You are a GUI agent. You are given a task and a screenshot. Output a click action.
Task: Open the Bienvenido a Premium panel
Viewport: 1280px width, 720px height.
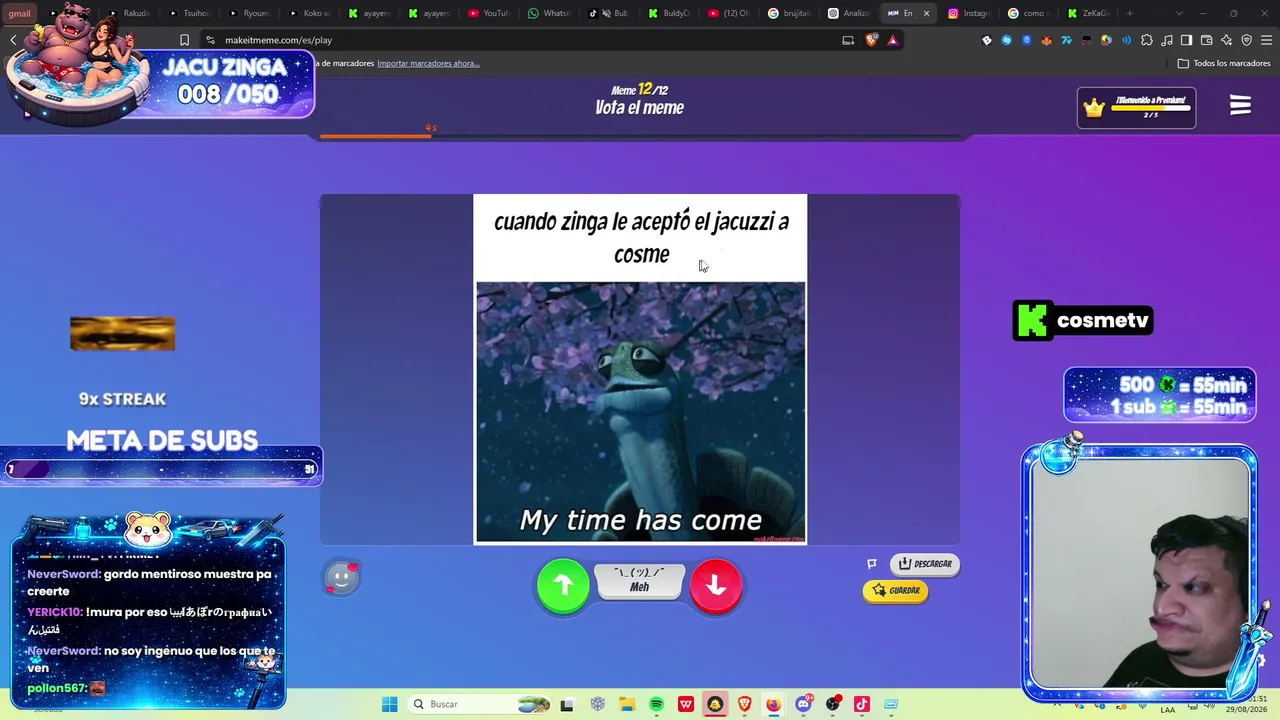(1136, 108)
